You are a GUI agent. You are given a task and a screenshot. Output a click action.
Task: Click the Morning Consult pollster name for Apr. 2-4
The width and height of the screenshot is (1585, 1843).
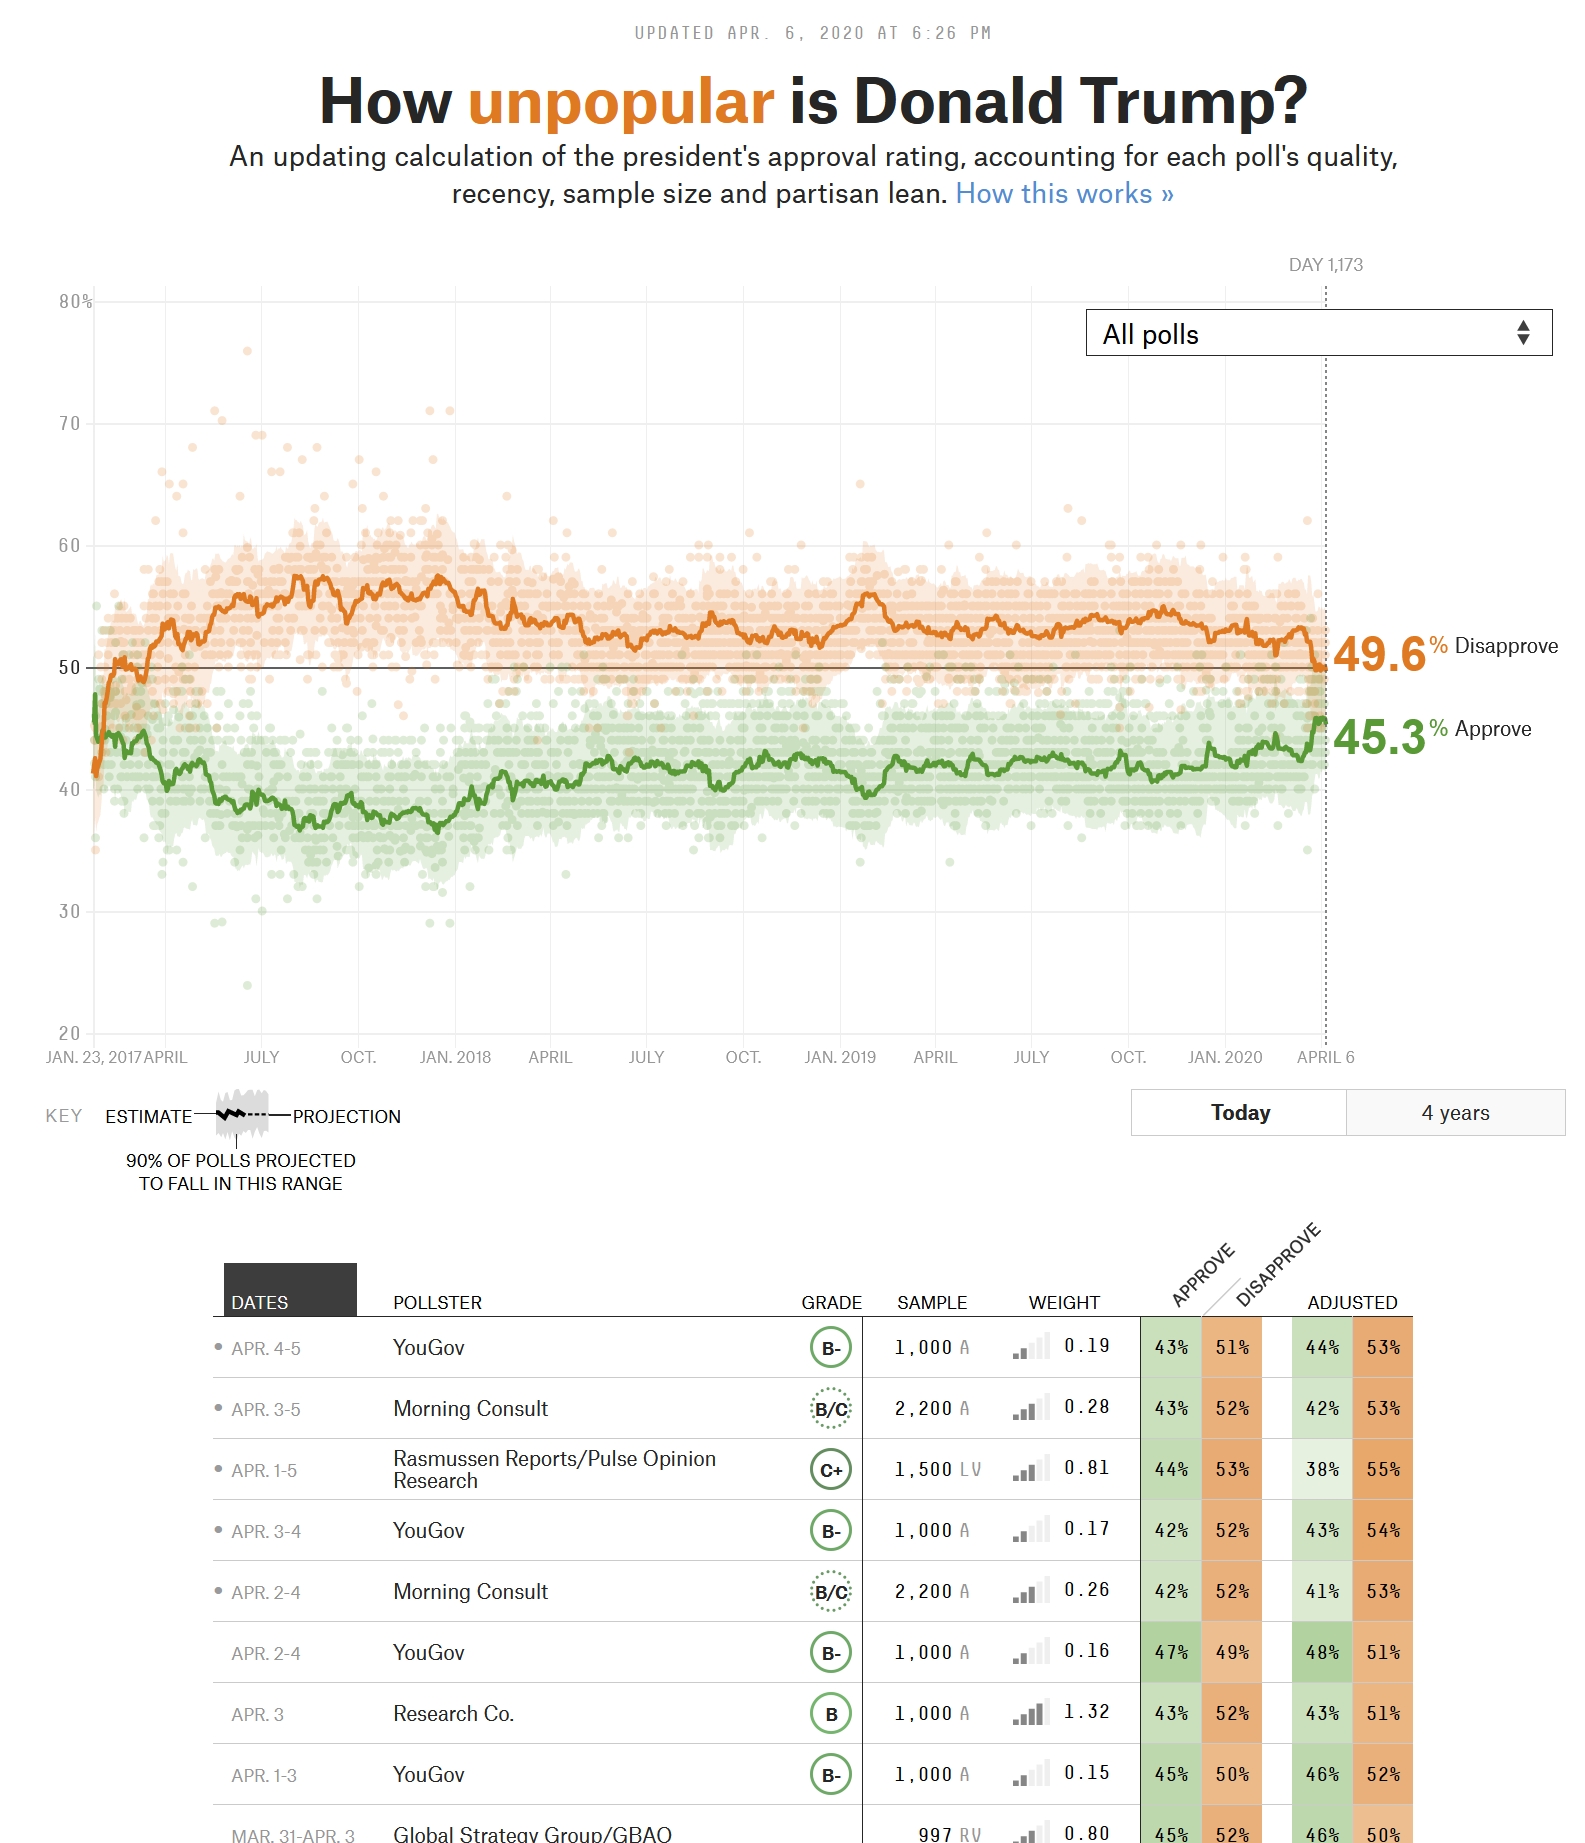pyautogui.click(x=470, y=1592)
